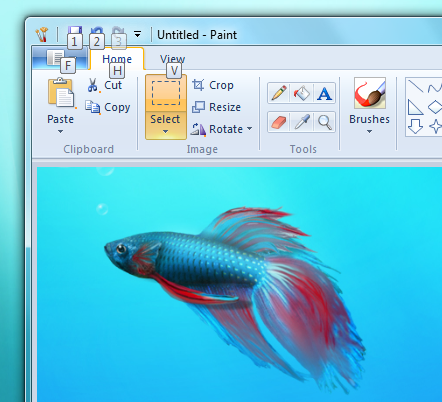Open the Brushes dropdown arrow
Screen dimensions: 442x402
point(369,131)
